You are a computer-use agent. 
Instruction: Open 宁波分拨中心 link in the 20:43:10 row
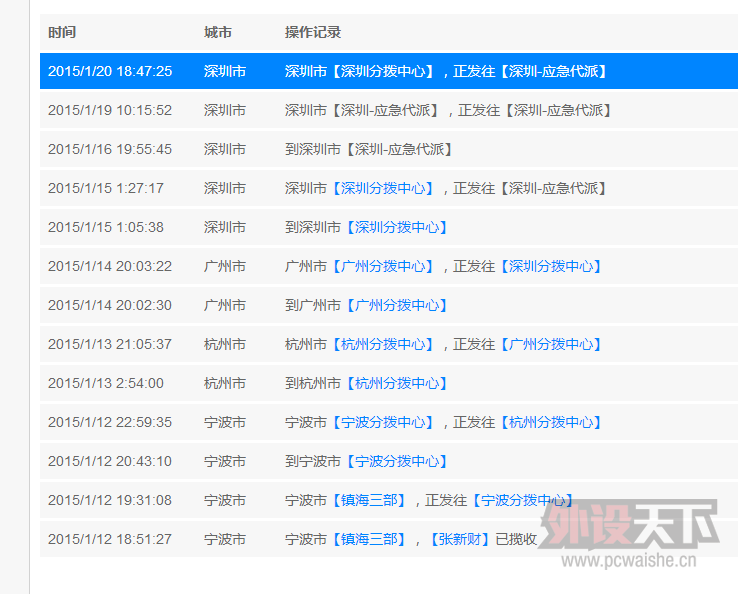[x=397, y=461]
